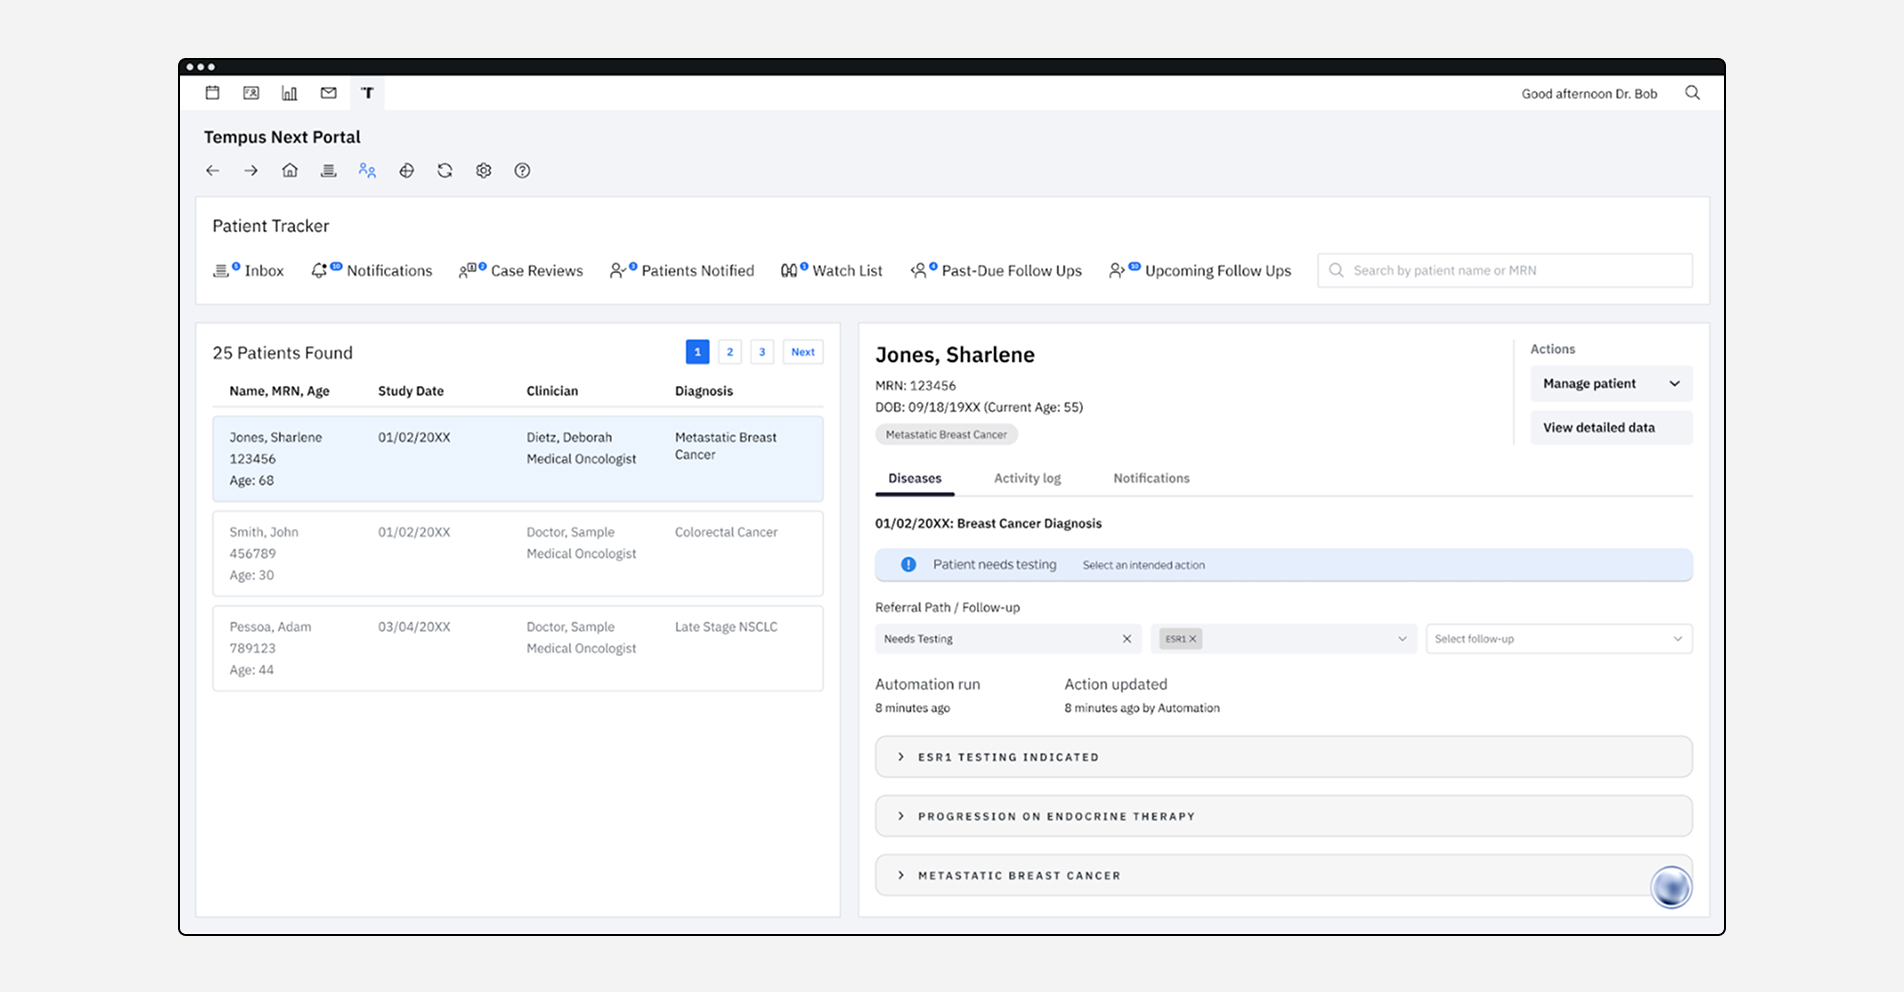Click Select an intended action link
This screenshot has height=992, width=1904.
coord(1144,565)
